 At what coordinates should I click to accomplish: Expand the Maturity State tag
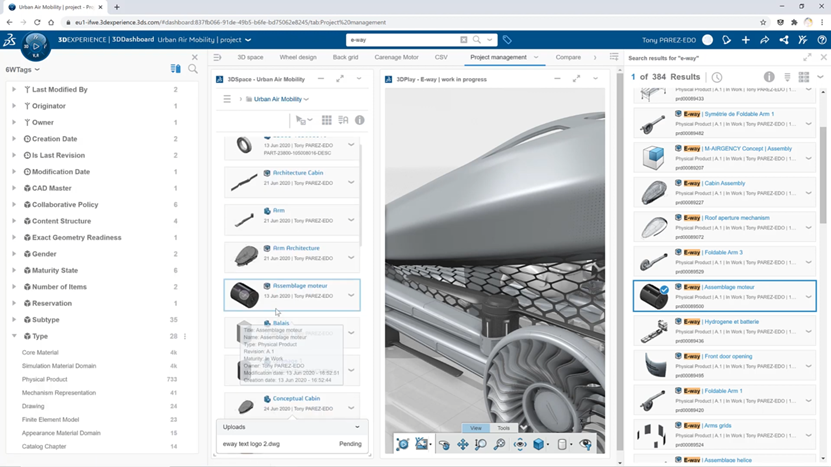point(14,270)
